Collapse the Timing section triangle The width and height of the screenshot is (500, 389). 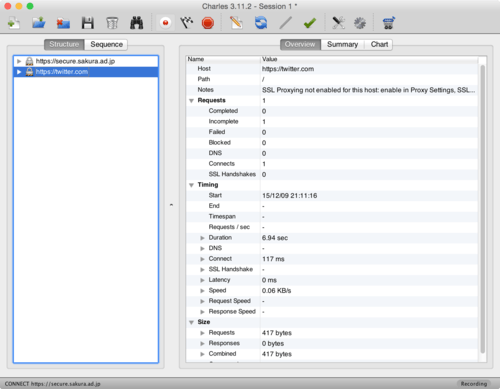point(191,185)
